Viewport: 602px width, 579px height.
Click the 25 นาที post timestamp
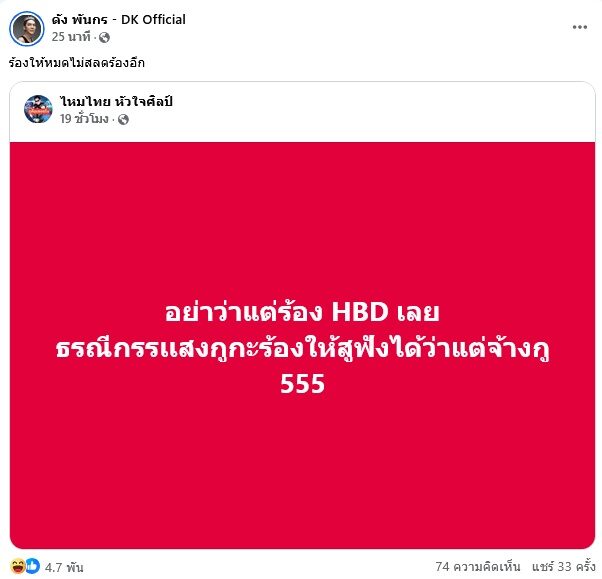[x=71, y=37]
